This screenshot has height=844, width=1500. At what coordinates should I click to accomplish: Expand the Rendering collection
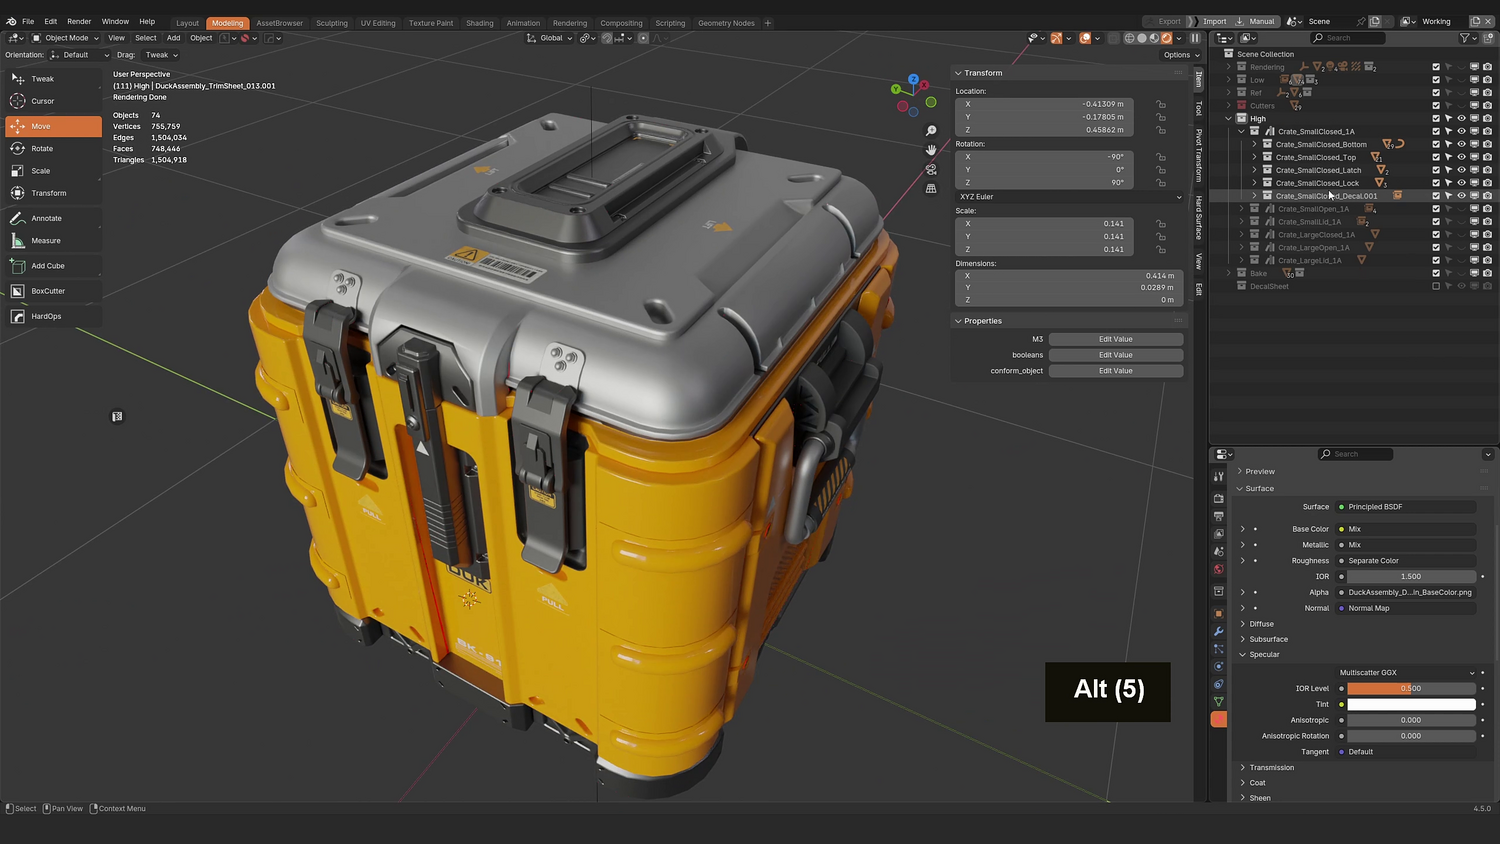1229,67
